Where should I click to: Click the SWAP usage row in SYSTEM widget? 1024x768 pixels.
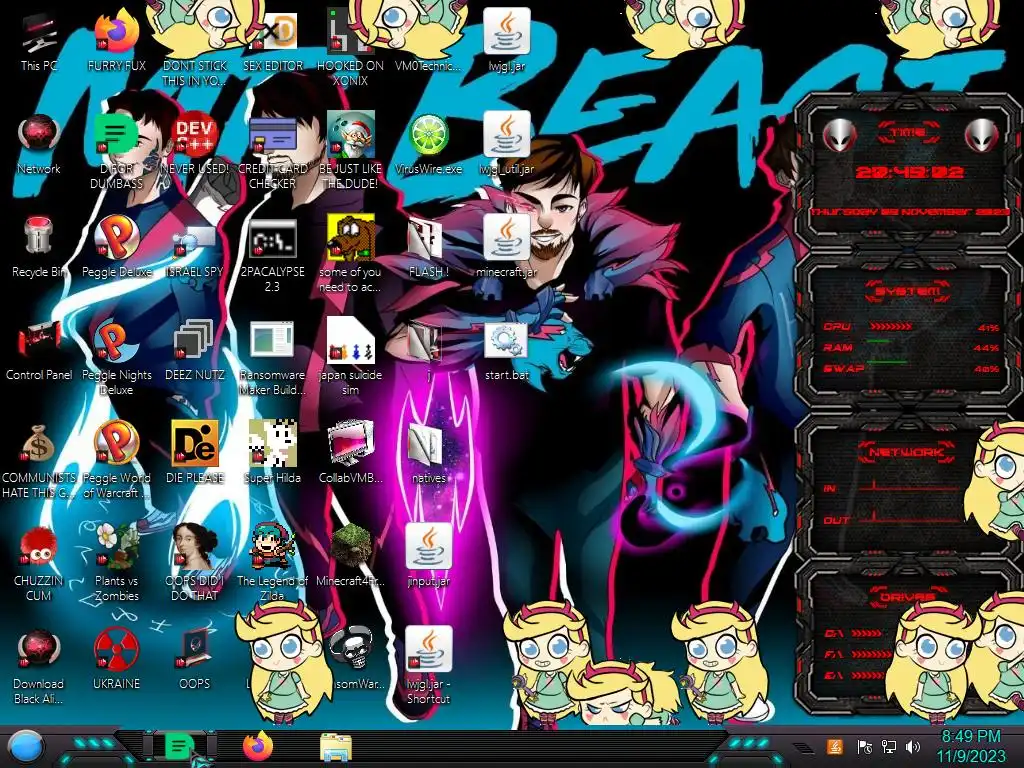tap(910, 368)
